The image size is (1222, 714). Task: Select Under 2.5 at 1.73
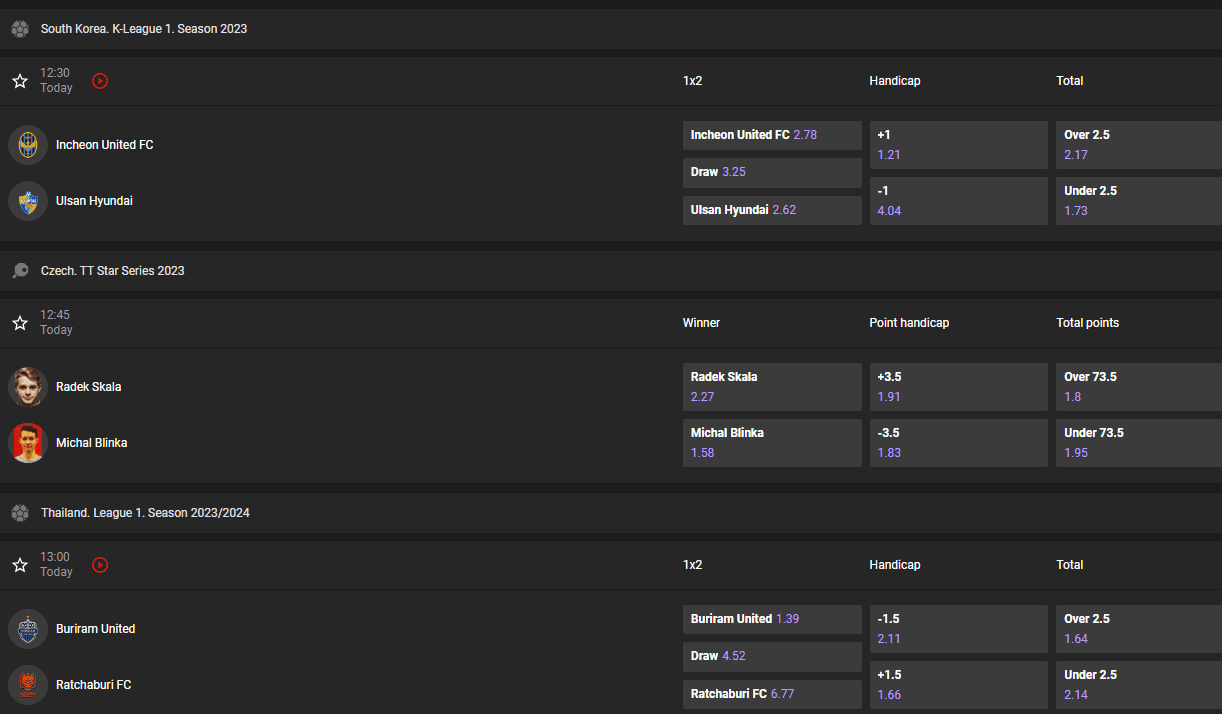tap(1139, 201)
